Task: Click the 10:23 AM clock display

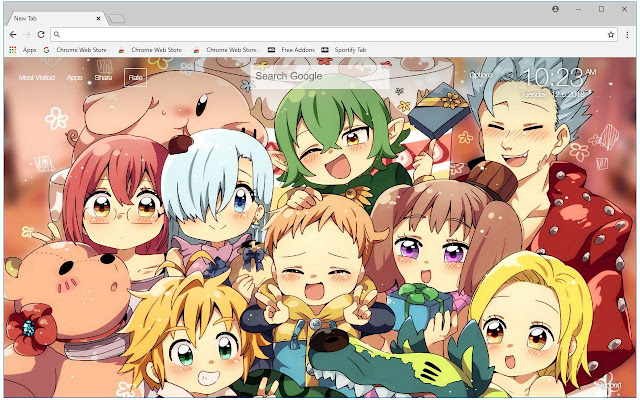Action: [558, 77]
